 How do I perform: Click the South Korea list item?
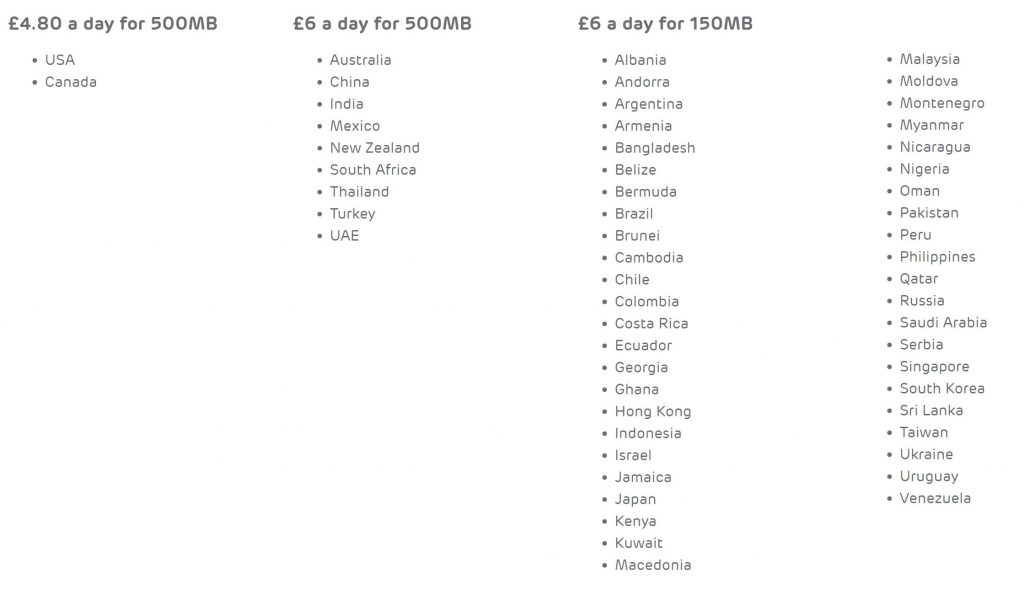tap(942, 388)
